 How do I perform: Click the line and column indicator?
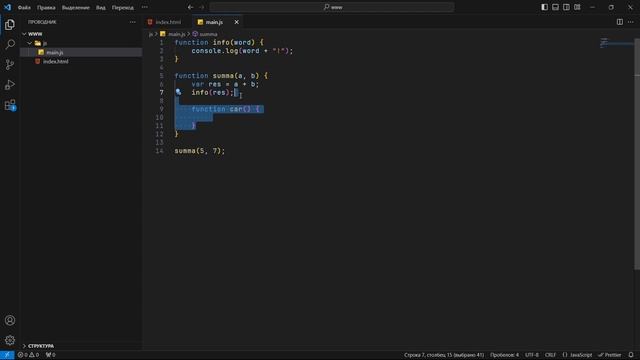point(444,355)
